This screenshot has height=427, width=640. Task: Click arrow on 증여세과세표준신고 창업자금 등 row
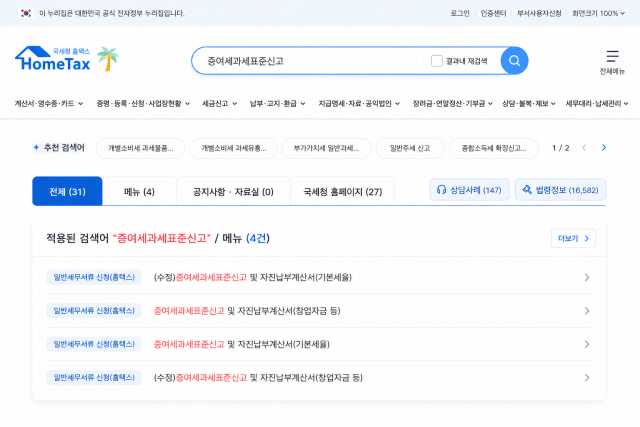coord(587,311)
